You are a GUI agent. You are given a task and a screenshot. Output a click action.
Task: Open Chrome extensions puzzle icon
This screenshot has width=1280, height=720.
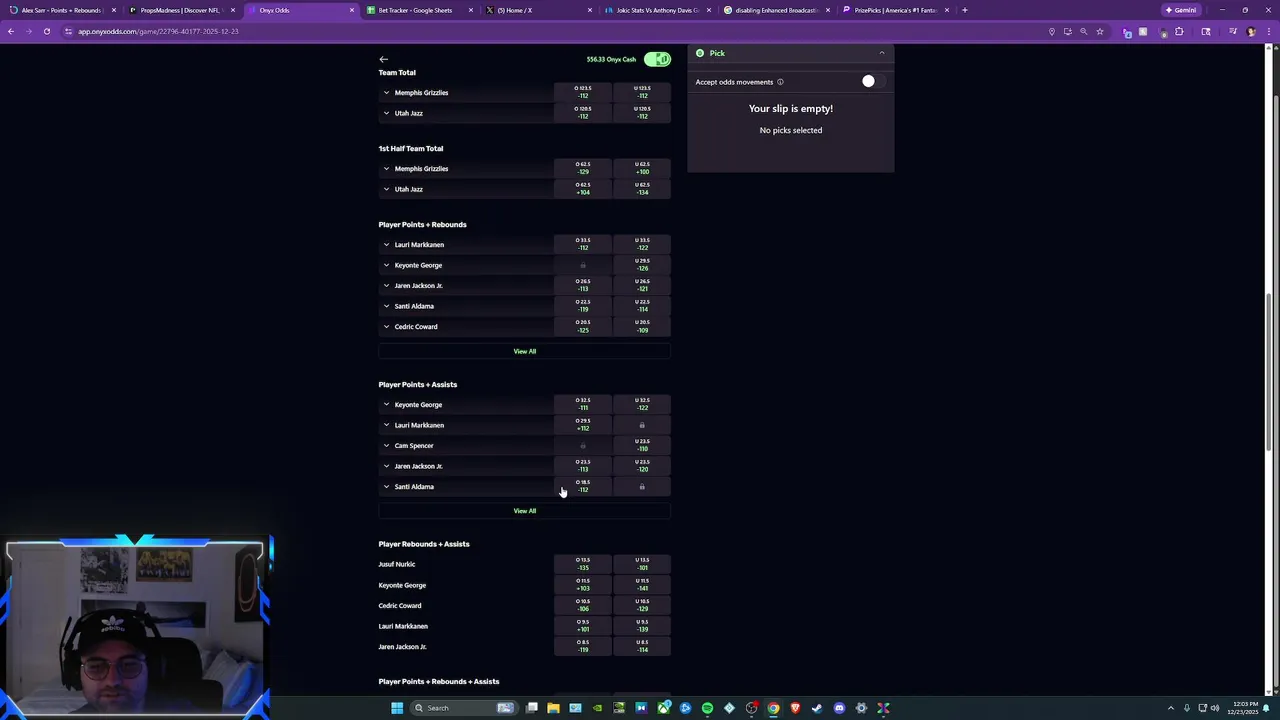(1179, 31)
